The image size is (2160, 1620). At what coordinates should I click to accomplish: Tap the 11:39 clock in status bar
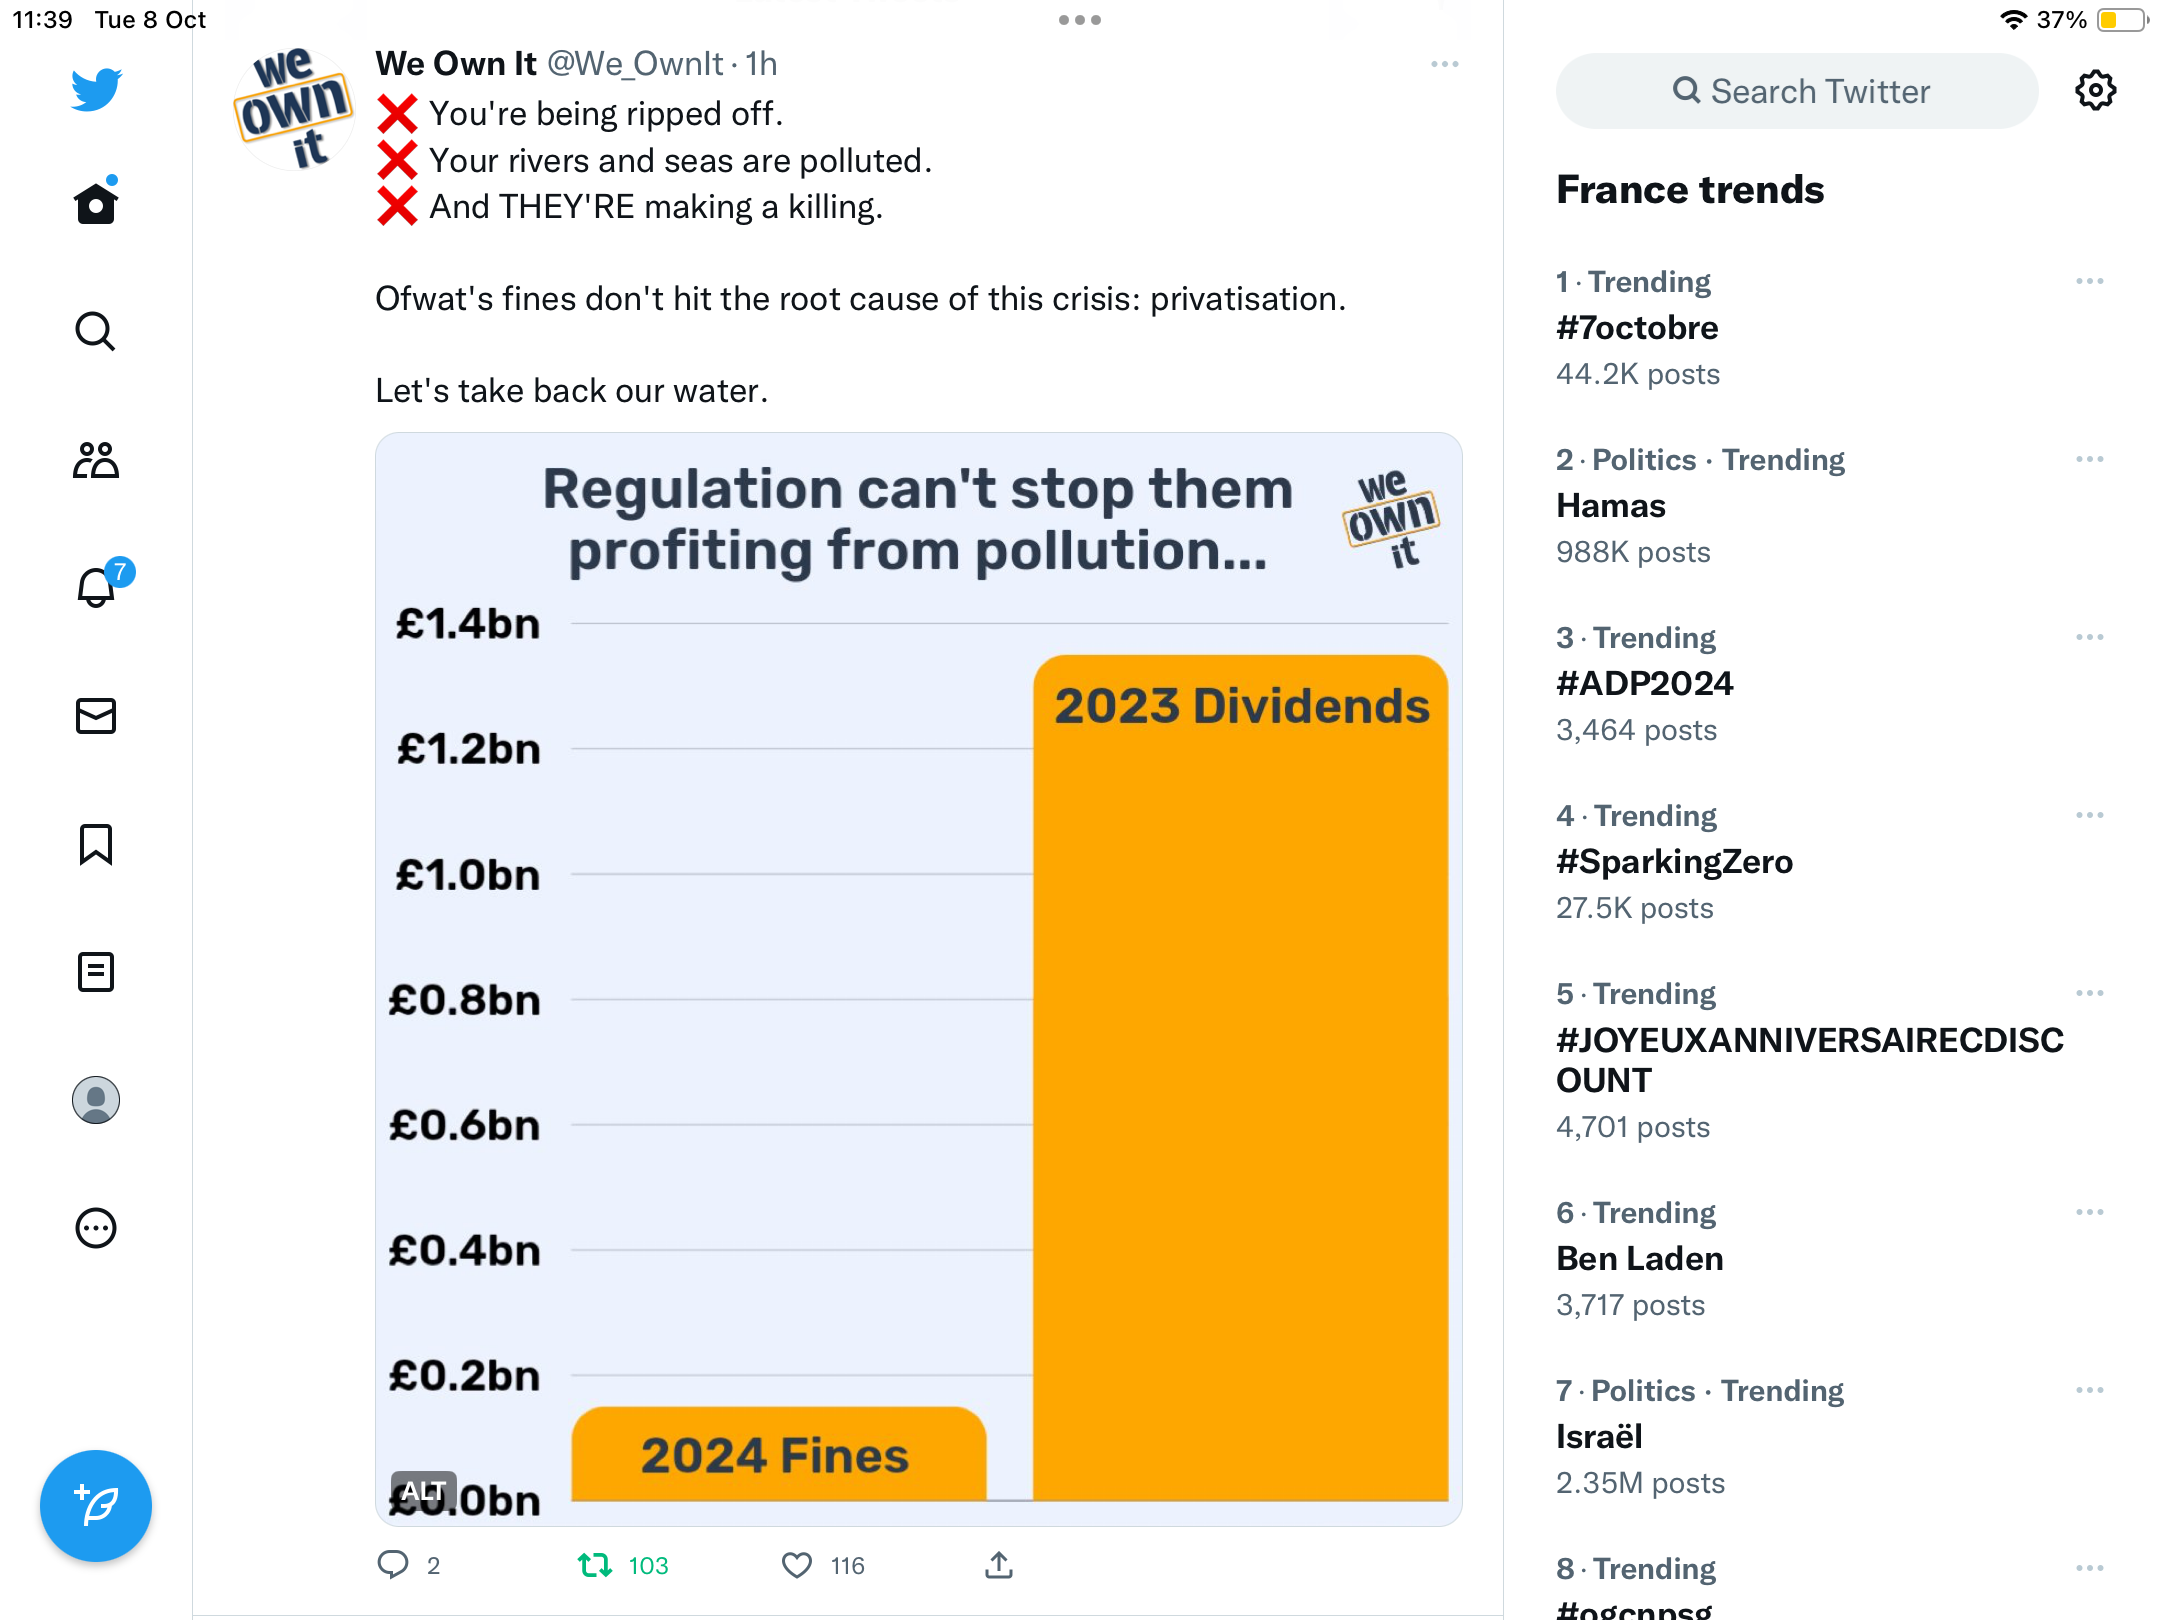click(x=42, y=20)
